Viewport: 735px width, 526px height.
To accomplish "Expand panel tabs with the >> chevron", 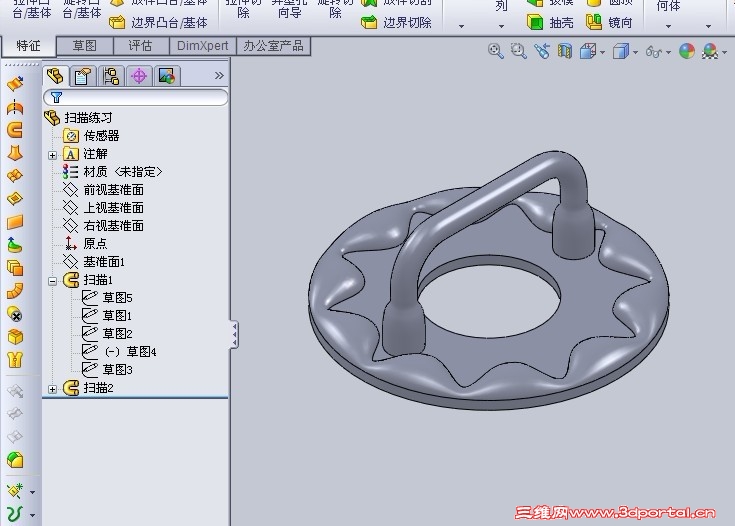I will [x=219, y=75].
